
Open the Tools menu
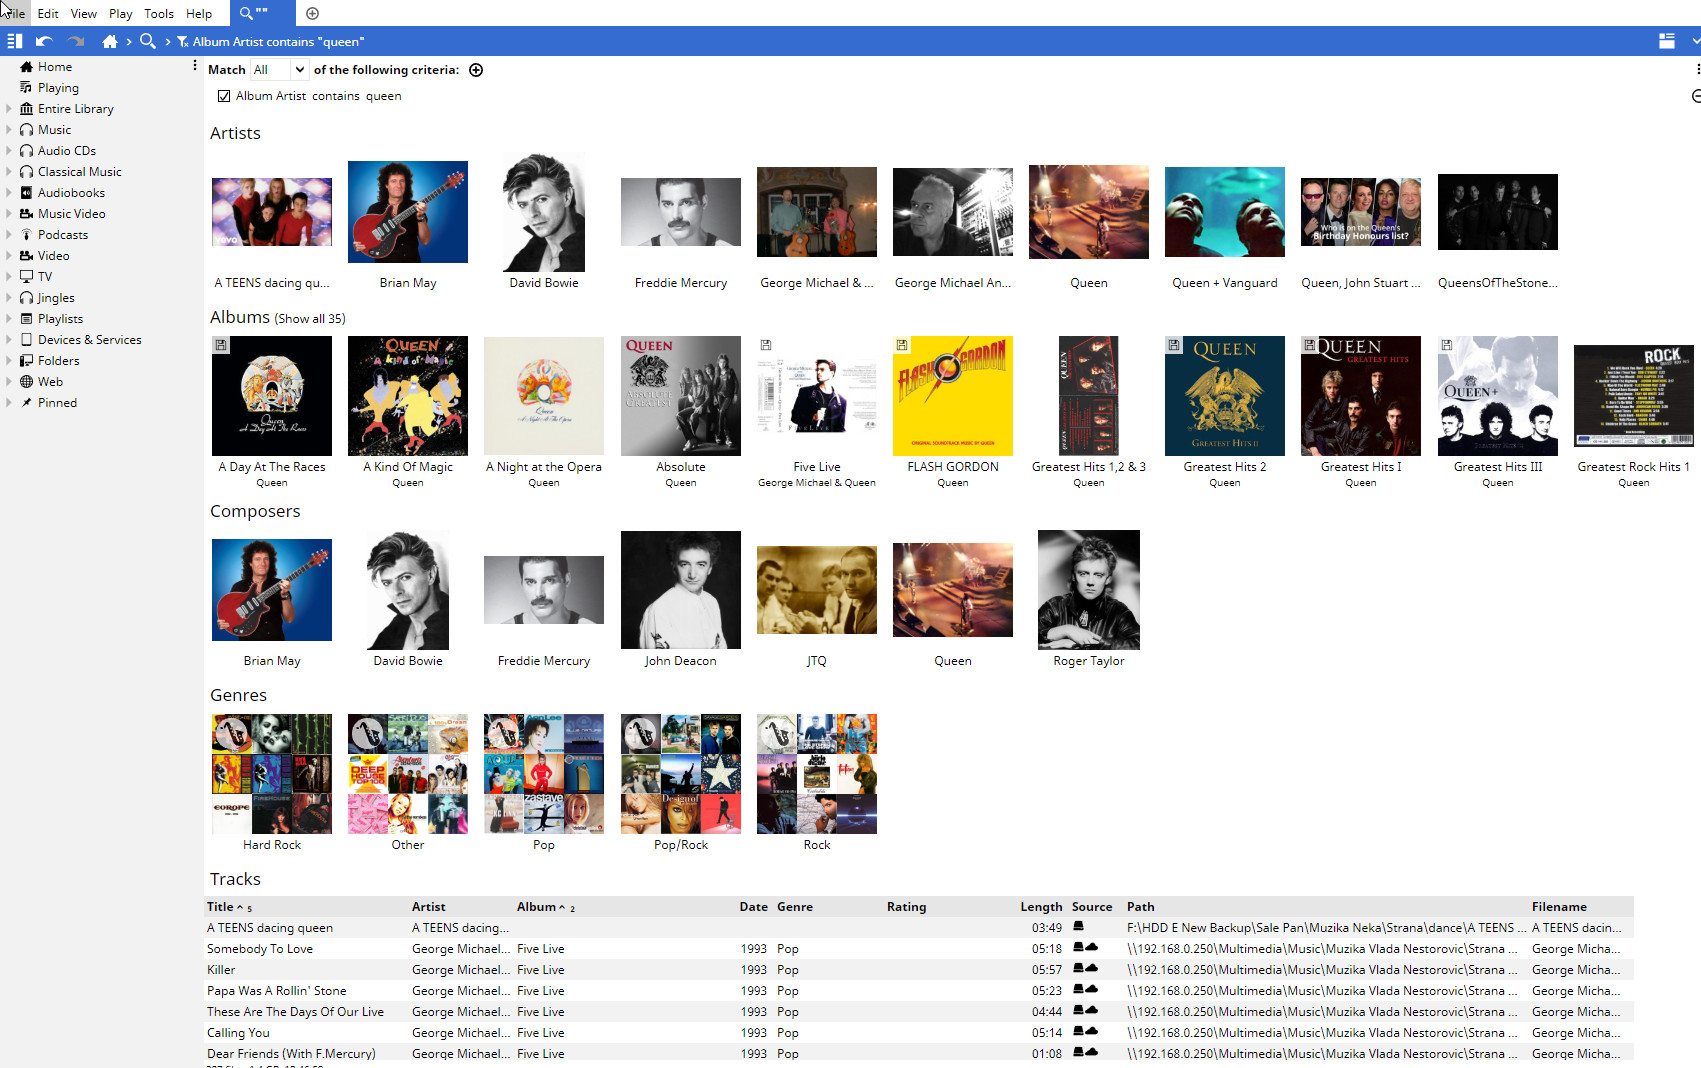[159, 13]
